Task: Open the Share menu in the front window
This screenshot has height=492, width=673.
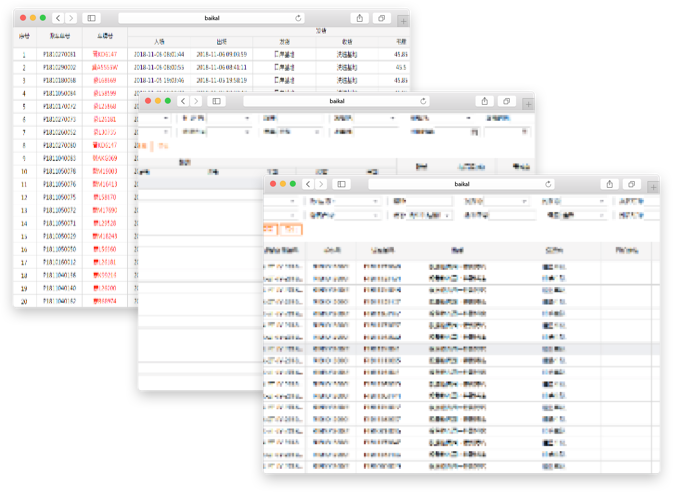Action: coord(609,184)
